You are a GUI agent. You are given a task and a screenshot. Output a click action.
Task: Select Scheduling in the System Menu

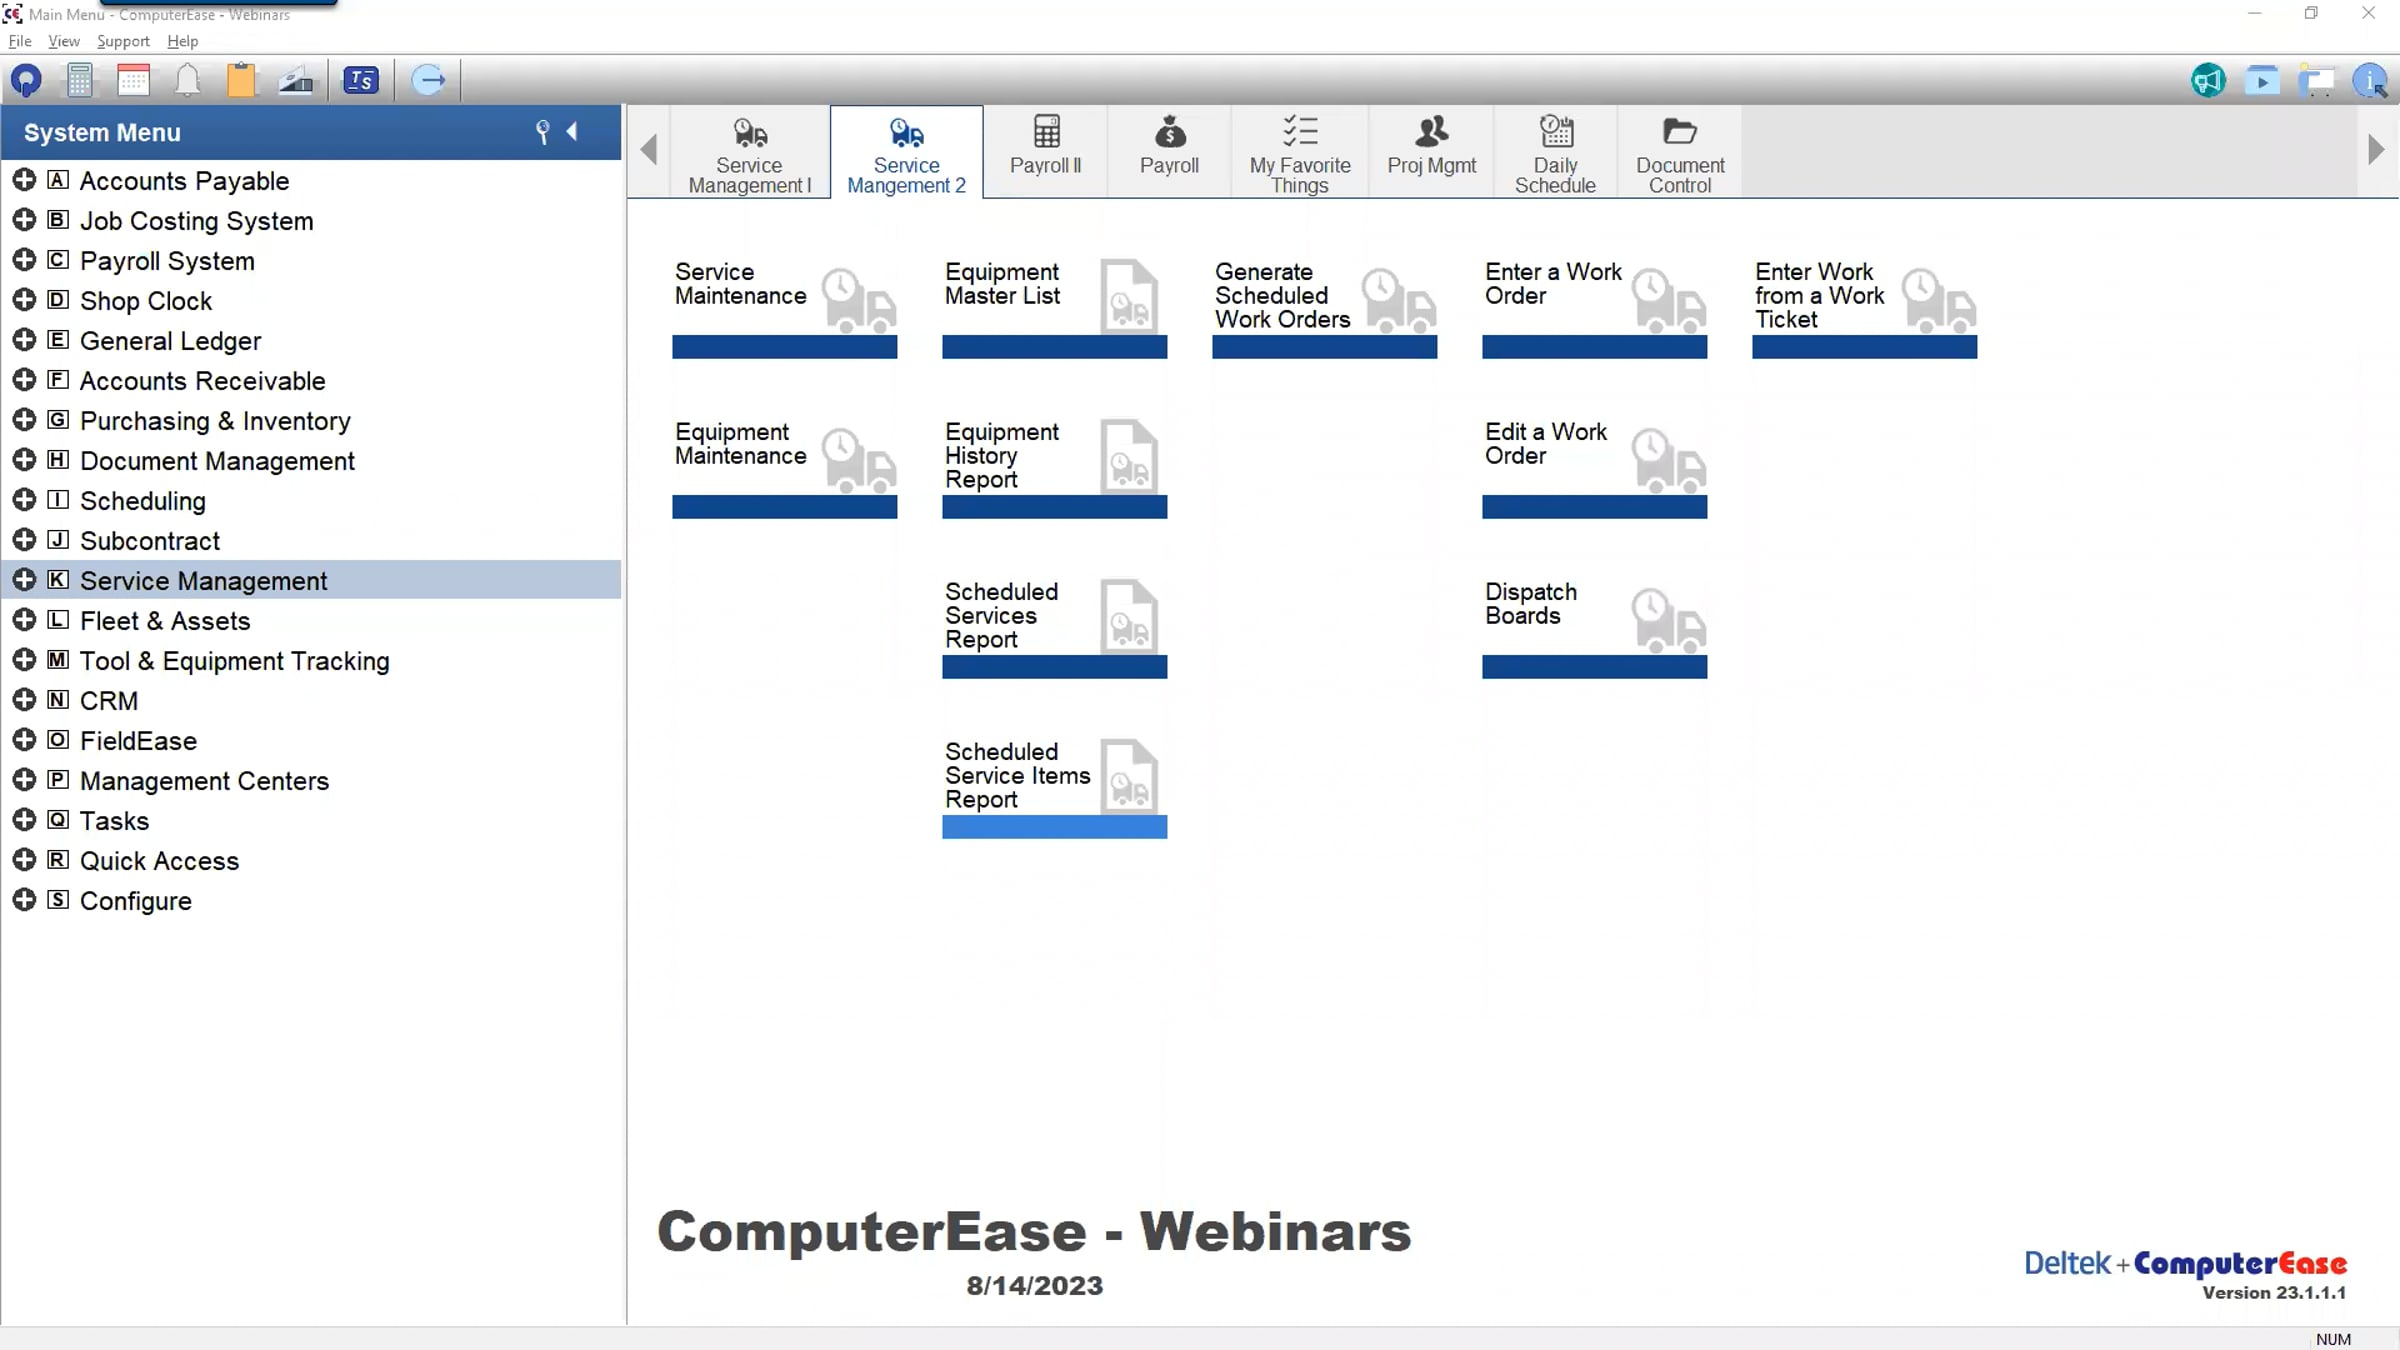(x=311, y=500)
